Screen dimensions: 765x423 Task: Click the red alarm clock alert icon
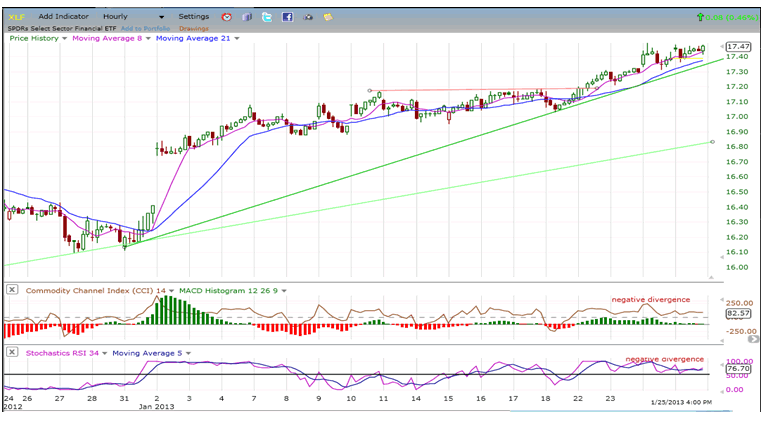point(228,17)
